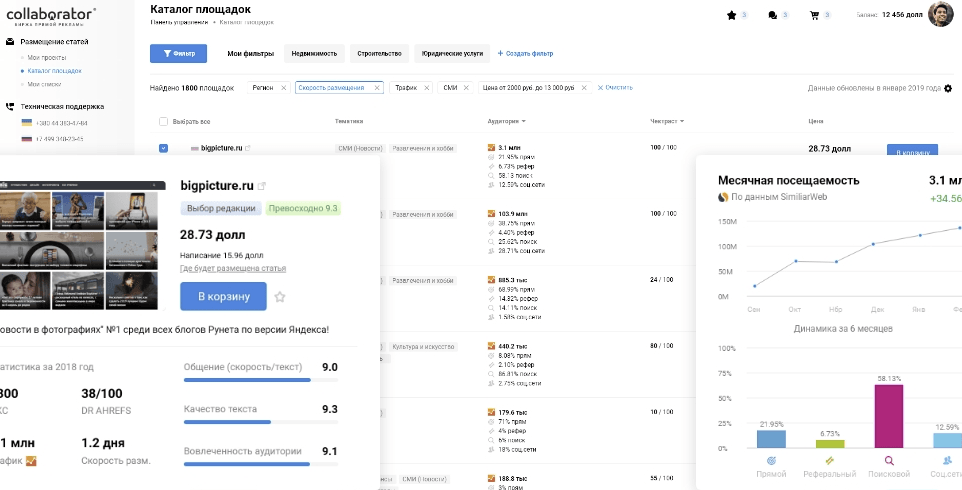The height and width of the screenshot is (490, 962).
Task: Click the traffic icon next to 440.2 тыс
Action: 491,346
